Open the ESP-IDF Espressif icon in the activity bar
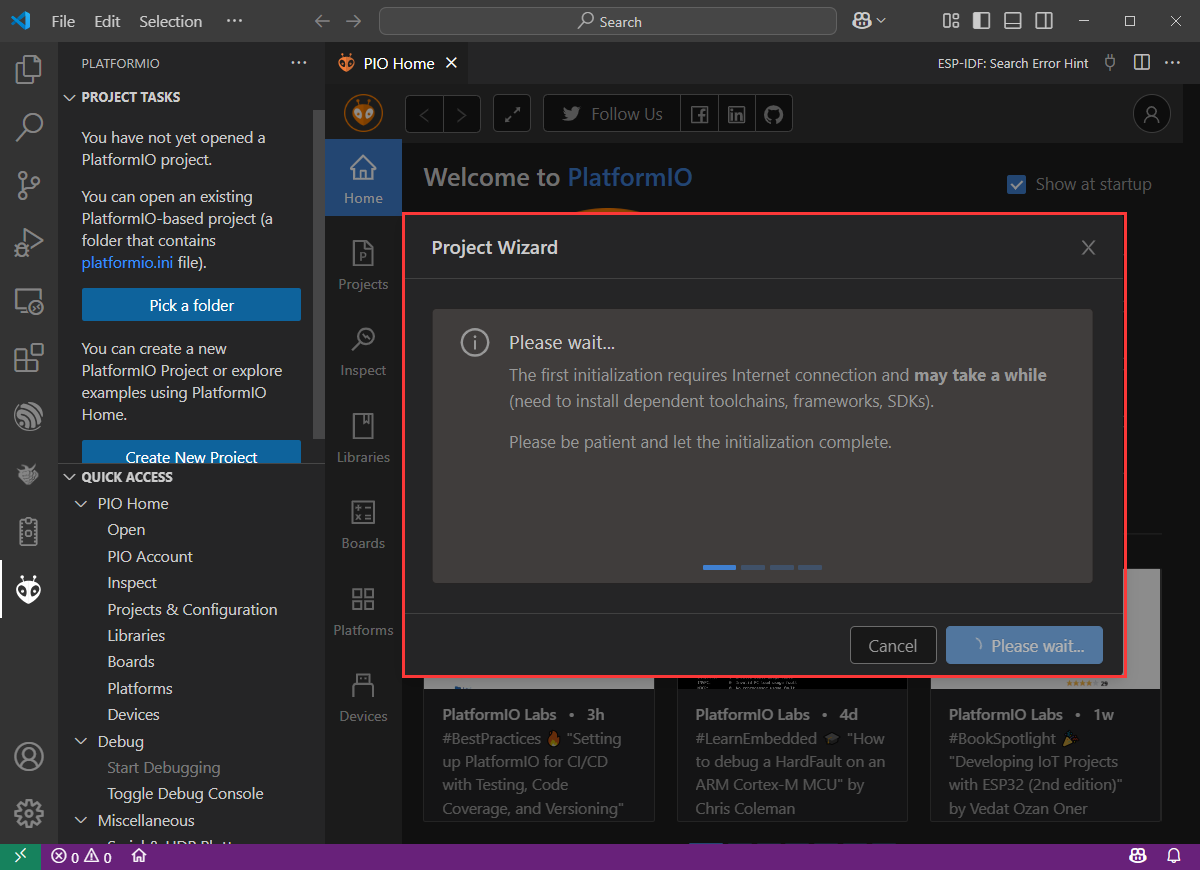The image size is (1200, 870). pyautogui.click(x=29, y=416)
